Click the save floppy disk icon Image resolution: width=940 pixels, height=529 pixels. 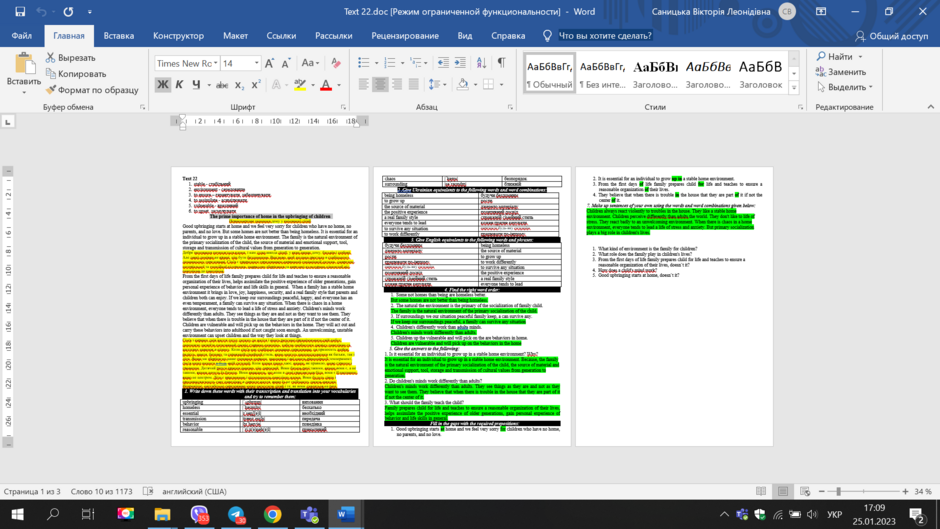(20, 11)
